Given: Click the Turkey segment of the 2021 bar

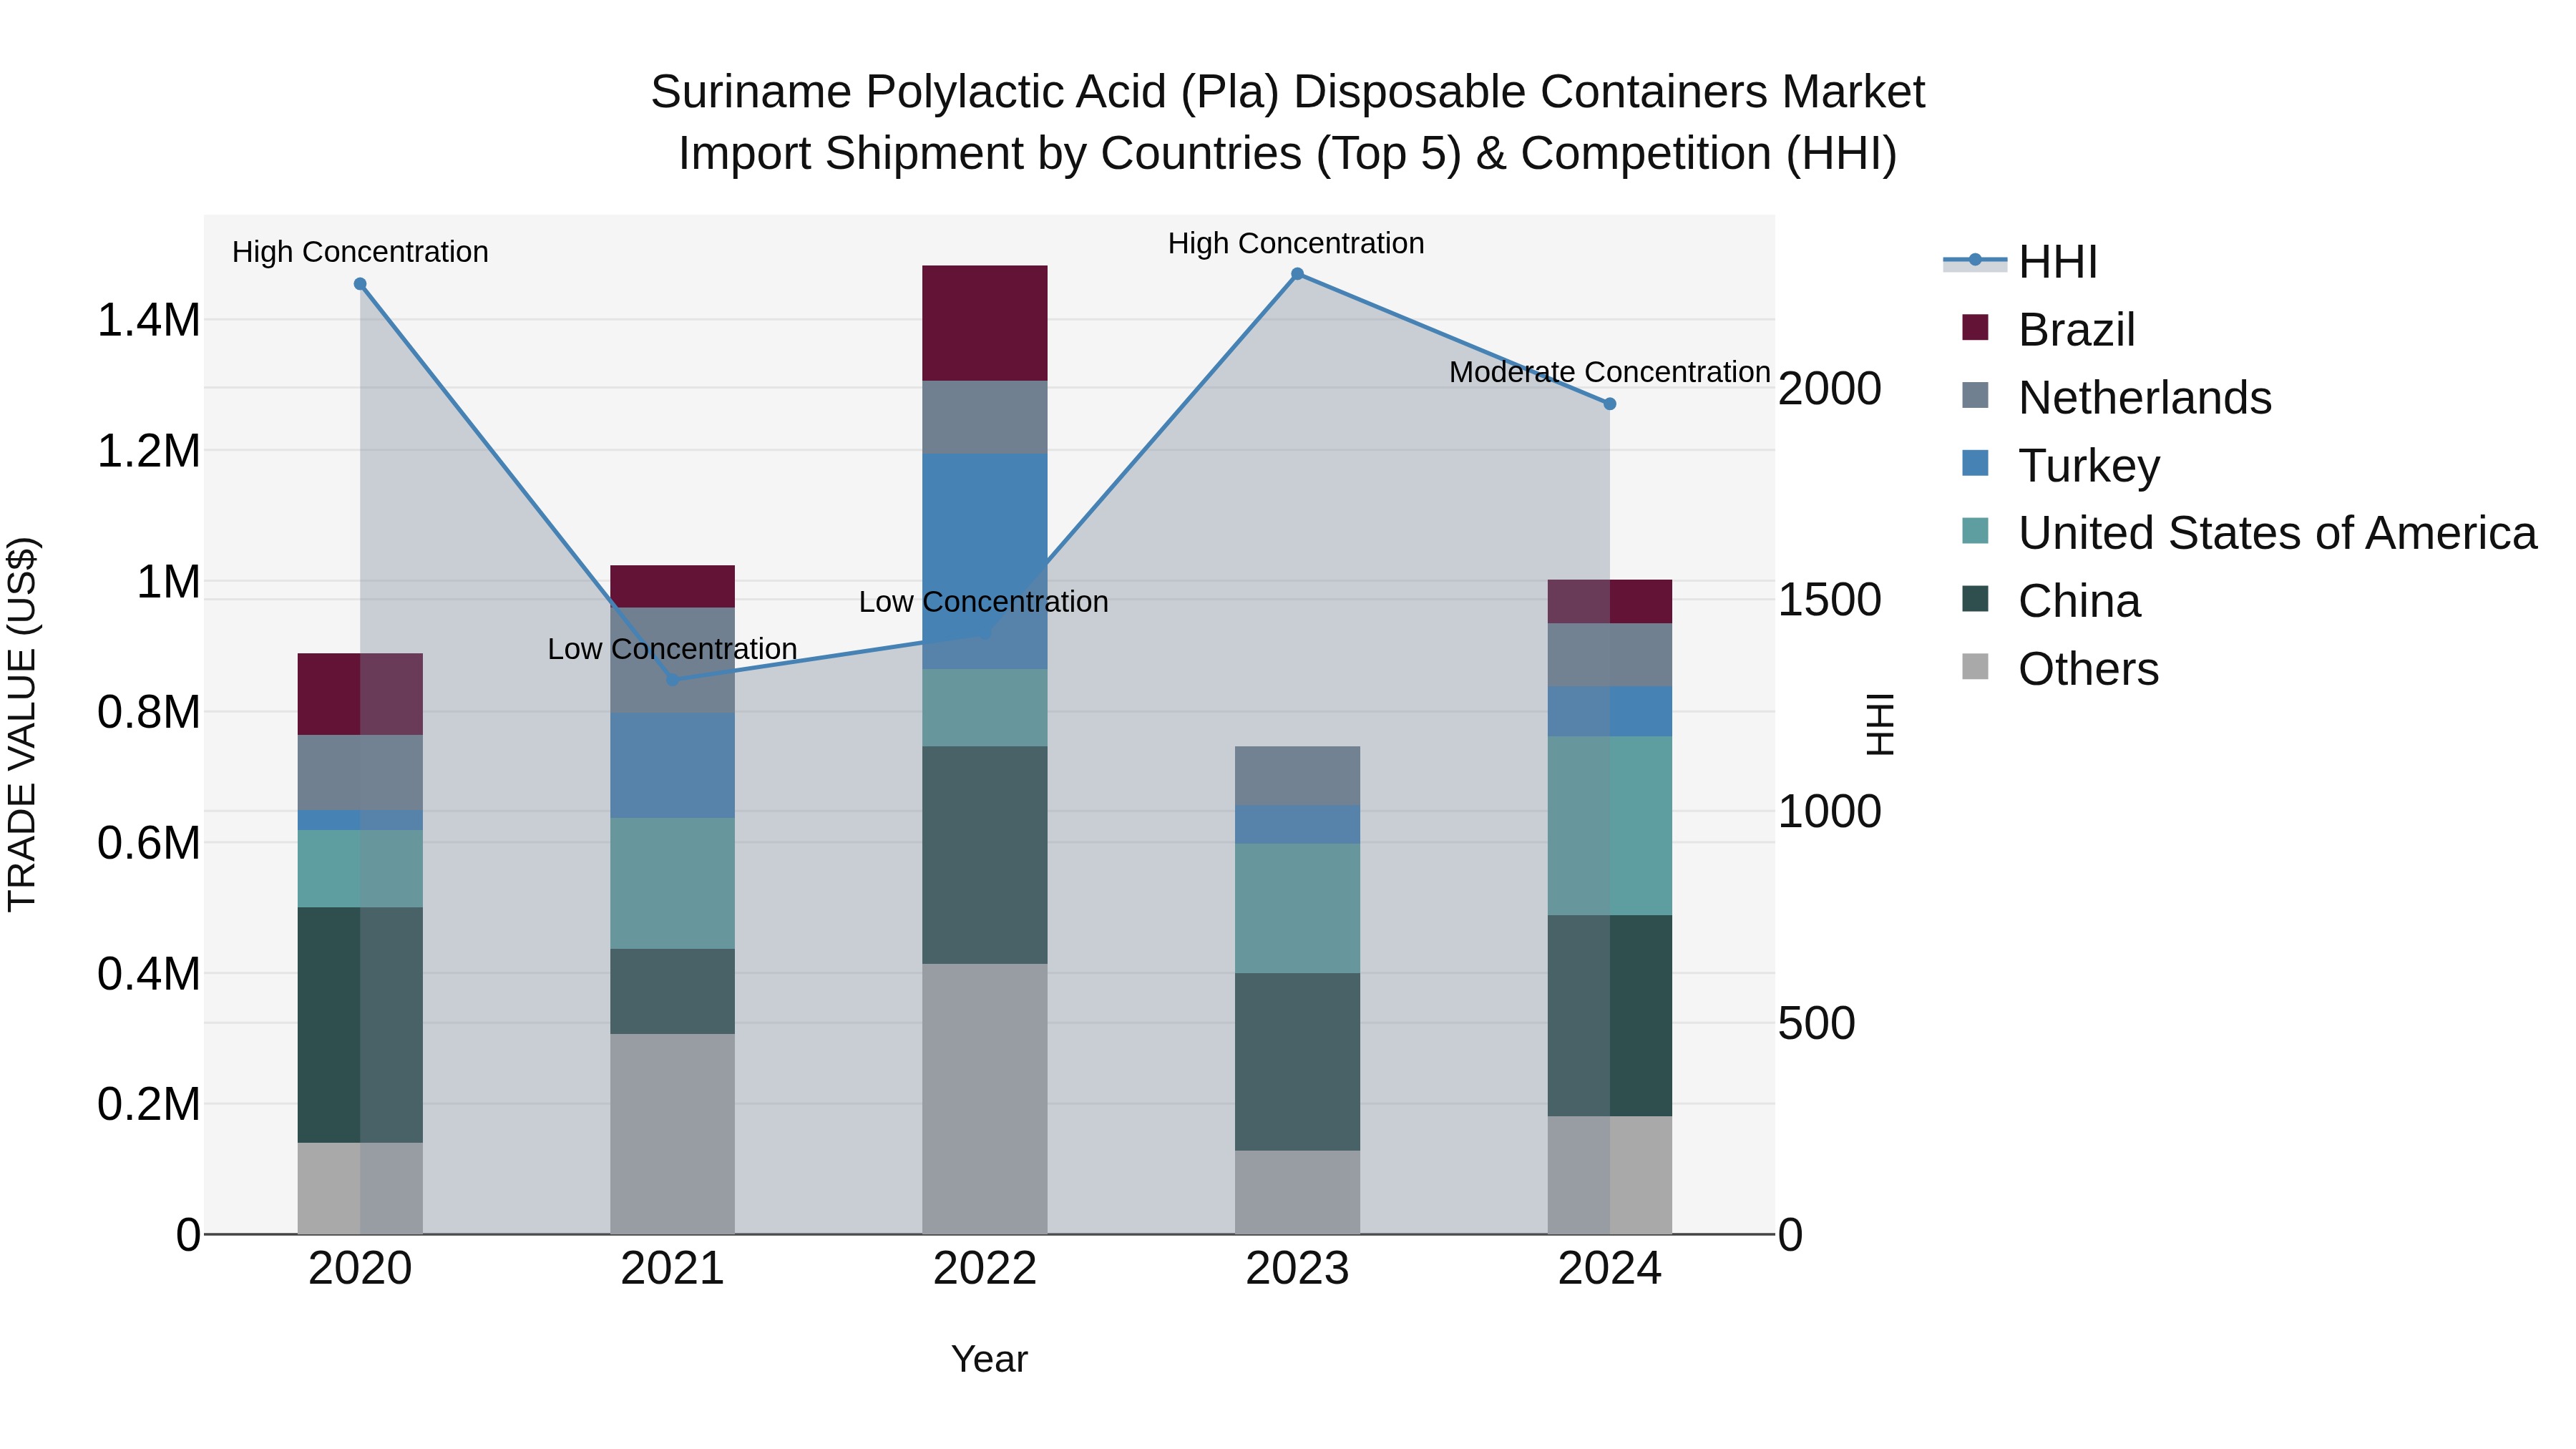Looking at the screenshot, I should (x=673, y=765).
